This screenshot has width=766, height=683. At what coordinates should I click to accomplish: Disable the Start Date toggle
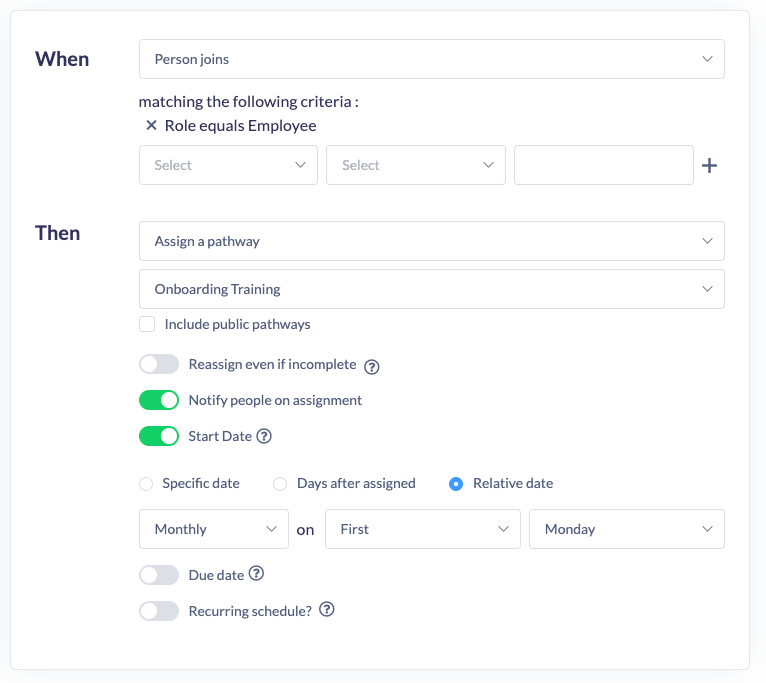click(x=159, y=436)
